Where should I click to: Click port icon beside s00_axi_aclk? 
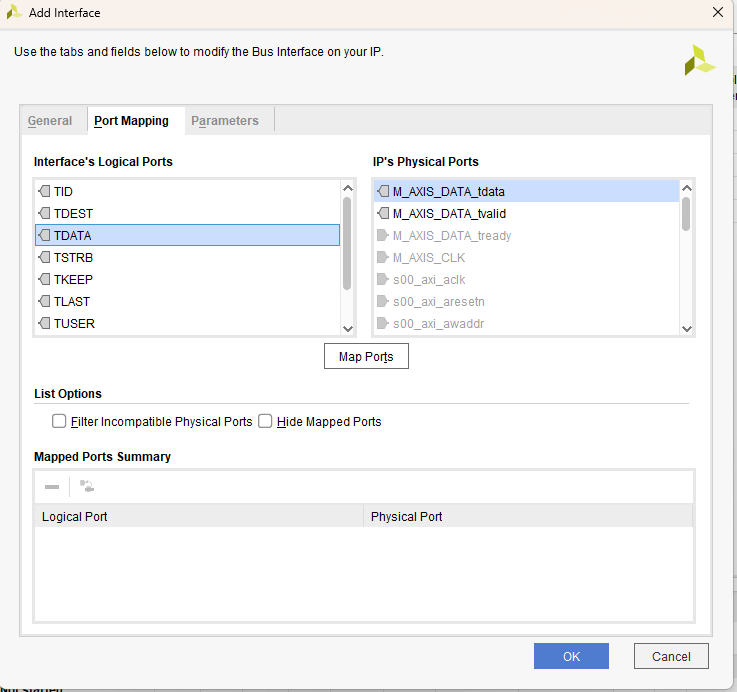click(x=383, y=279)
